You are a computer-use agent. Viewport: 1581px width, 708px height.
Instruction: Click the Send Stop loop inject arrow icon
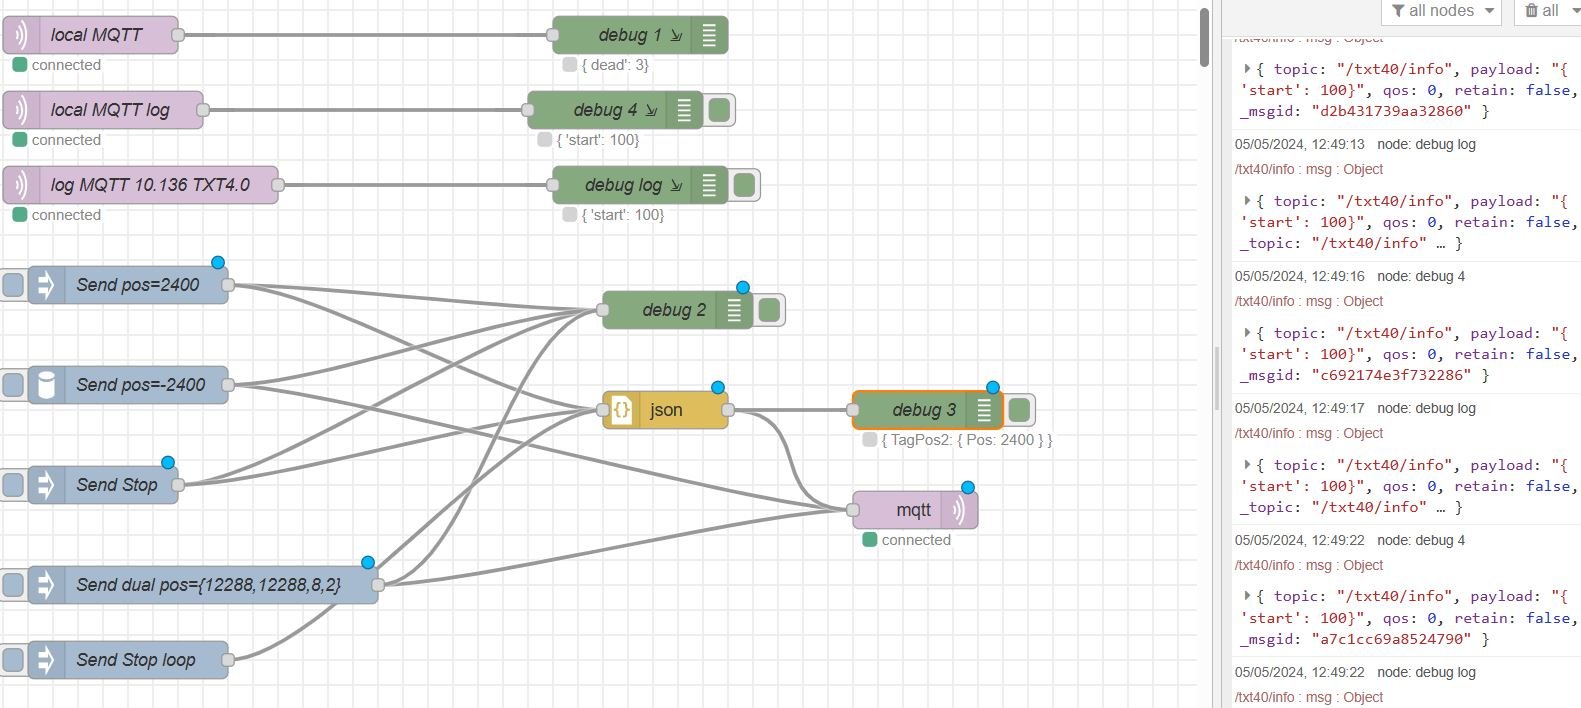tap(45, 660)
